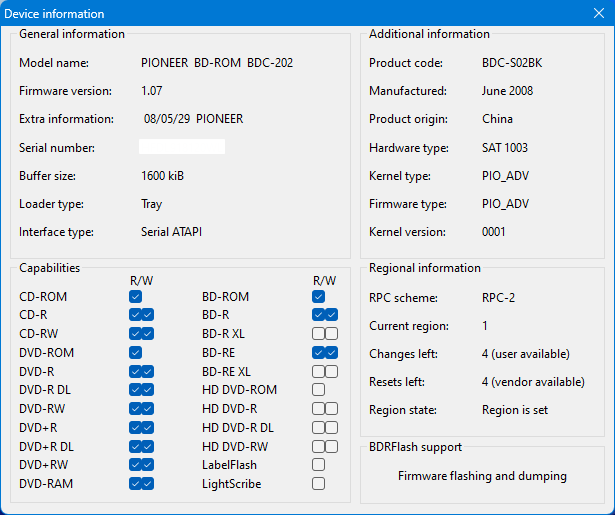Toggle the DVD-RW write checkbox

(x=148, y=409)
